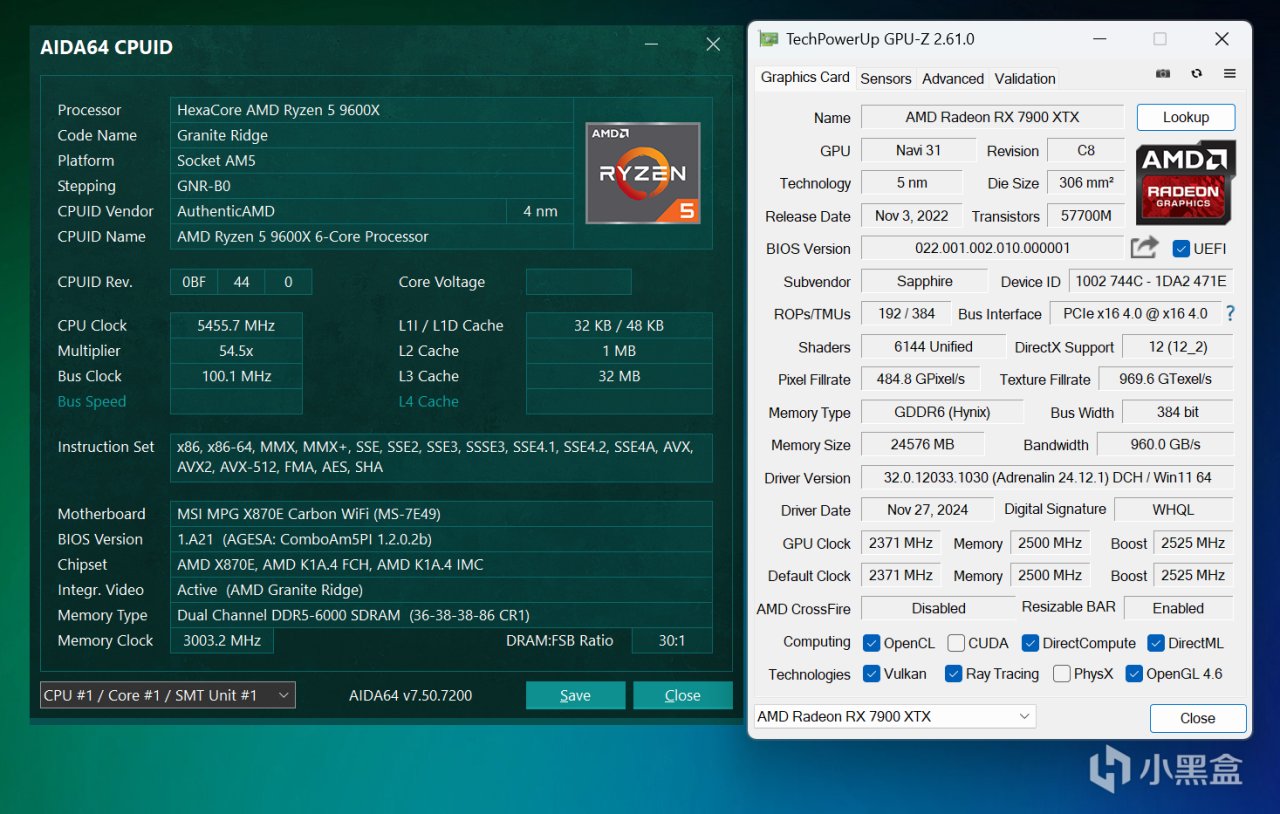Click the Save button in AIDA64
The width and height of the screenshot is (1280, 814).
point(575,695)
